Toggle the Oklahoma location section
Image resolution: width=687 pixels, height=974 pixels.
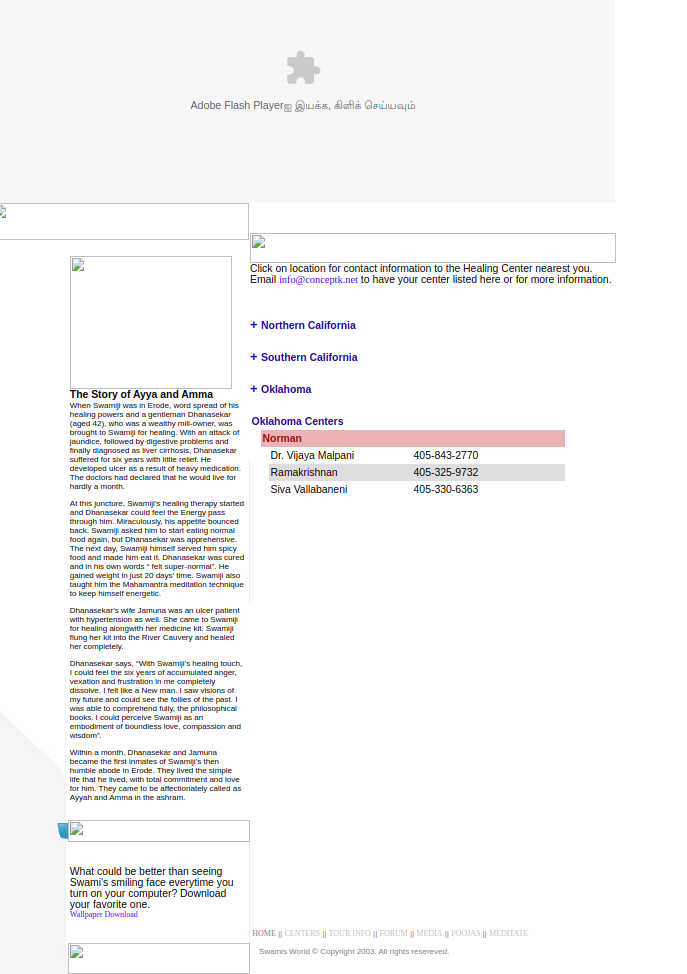coord(285,389)
